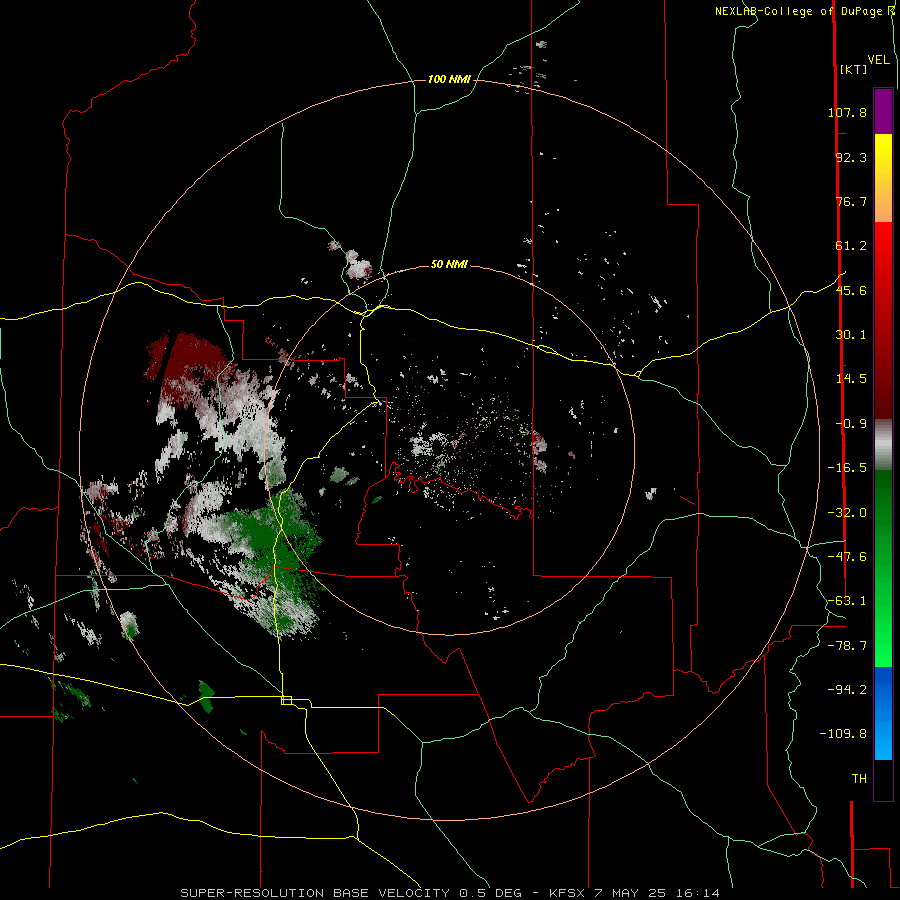Select the -63.1 legend value

(847, 601)
